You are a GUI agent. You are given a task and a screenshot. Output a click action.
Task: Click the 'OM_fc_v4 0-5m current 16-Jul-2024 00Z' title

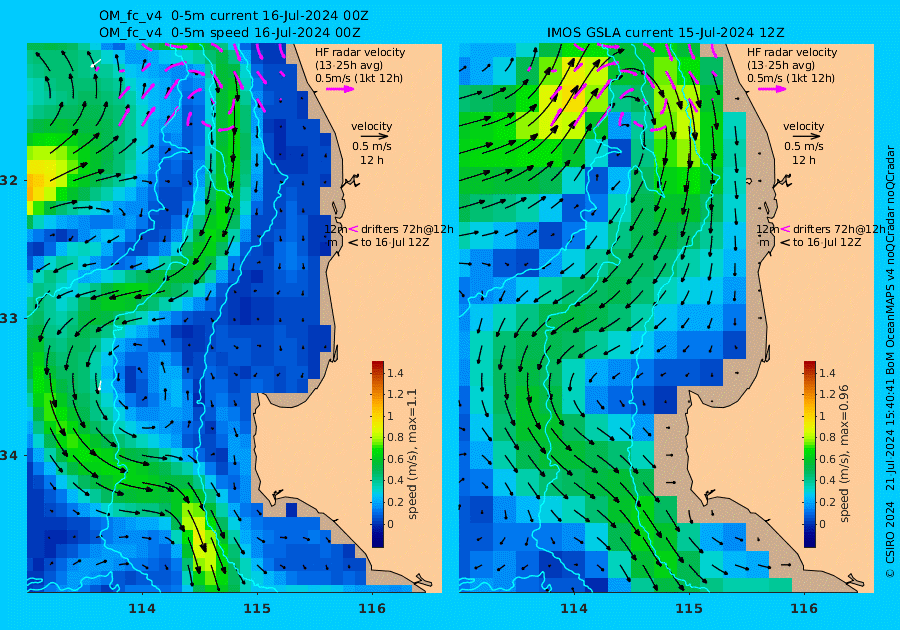[234, 15]
